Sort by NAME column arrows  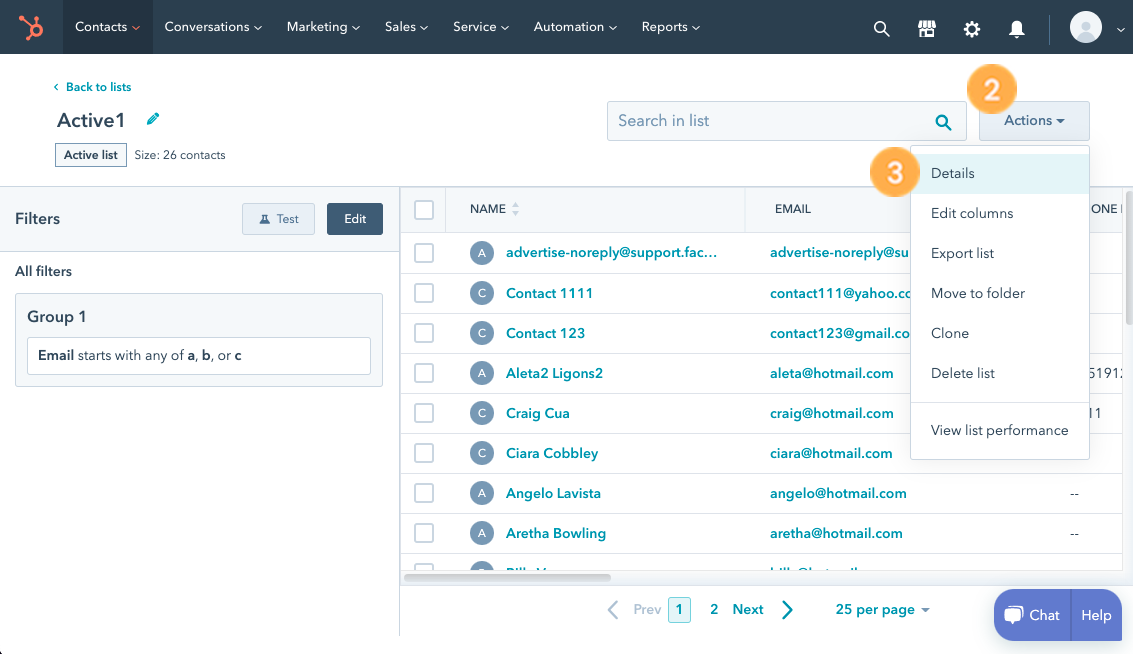click(515, 209)
